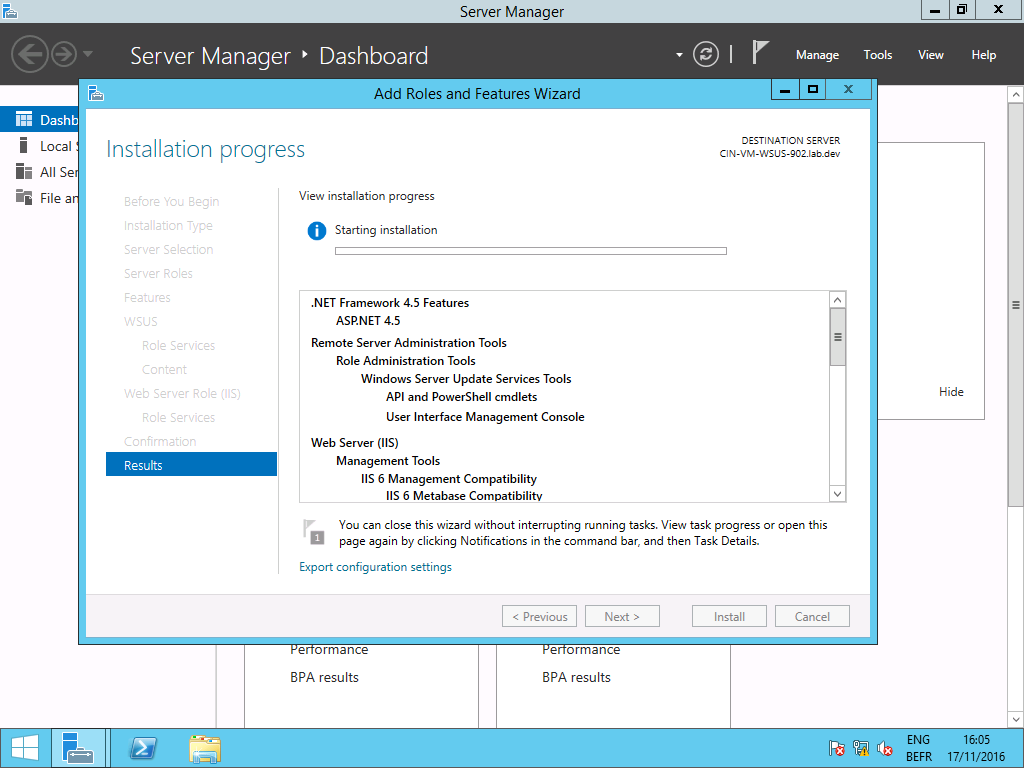Click the Action Center flag tray icon

[836, 748]
